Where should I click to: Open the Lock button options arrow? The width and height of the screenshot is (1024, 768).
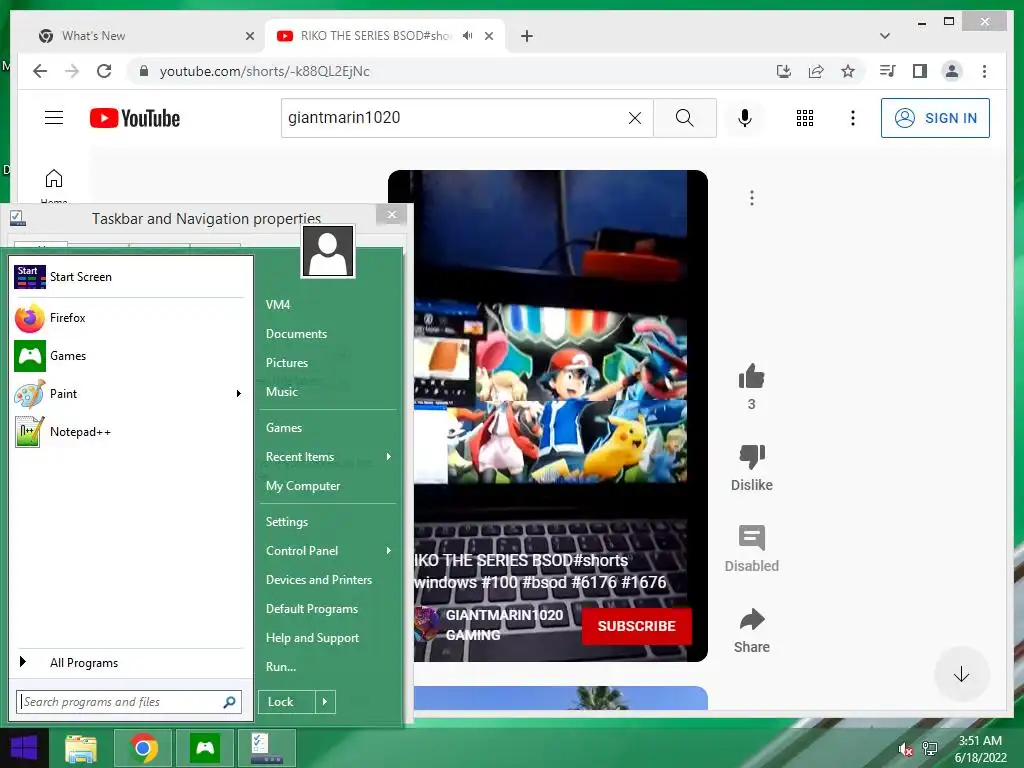pos(325,702)
